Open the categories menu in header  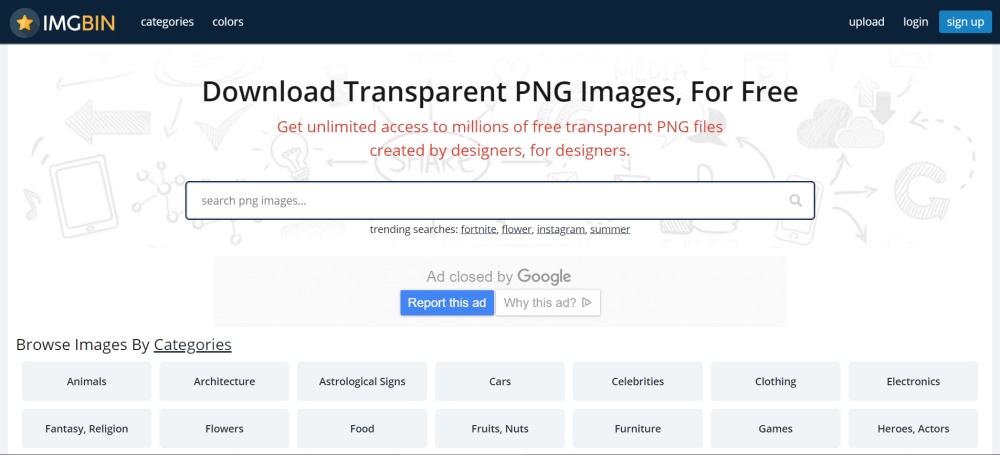click(x=167, y=22)
